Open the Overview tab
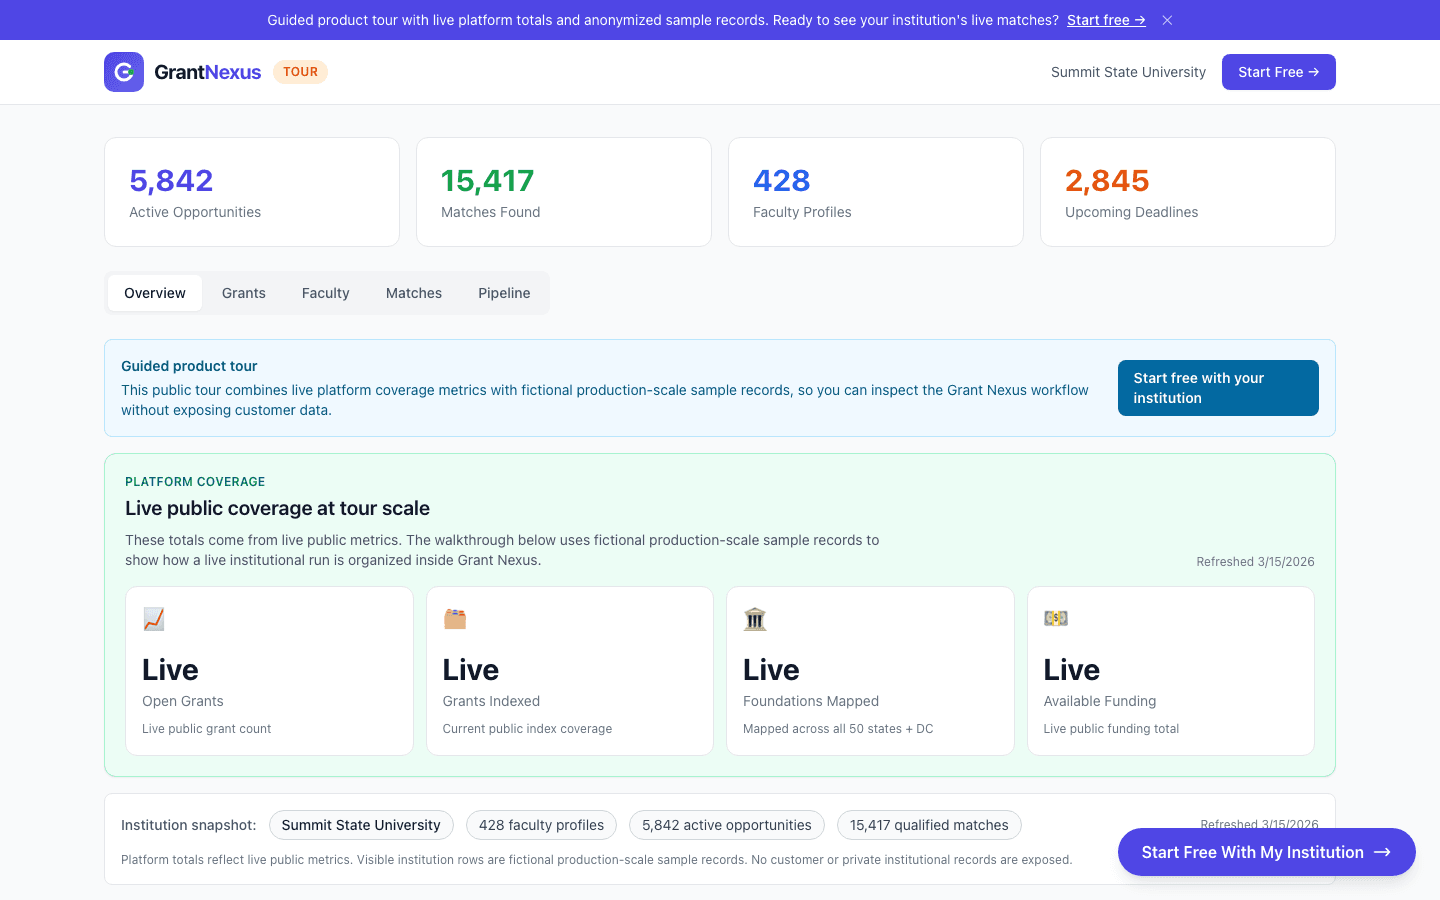The width and height of the screenshot is (1440, 900). pyautogui.click(x=155, y=293)
